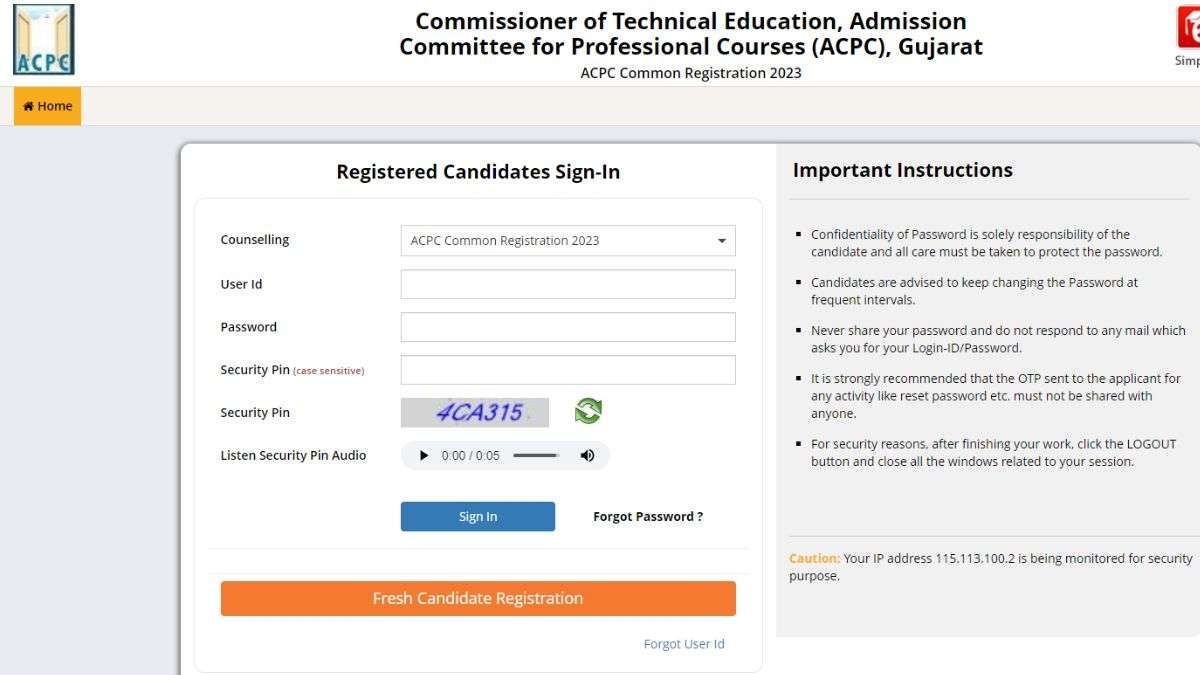Click the 4CA315 captcha image

click(475, 412)
